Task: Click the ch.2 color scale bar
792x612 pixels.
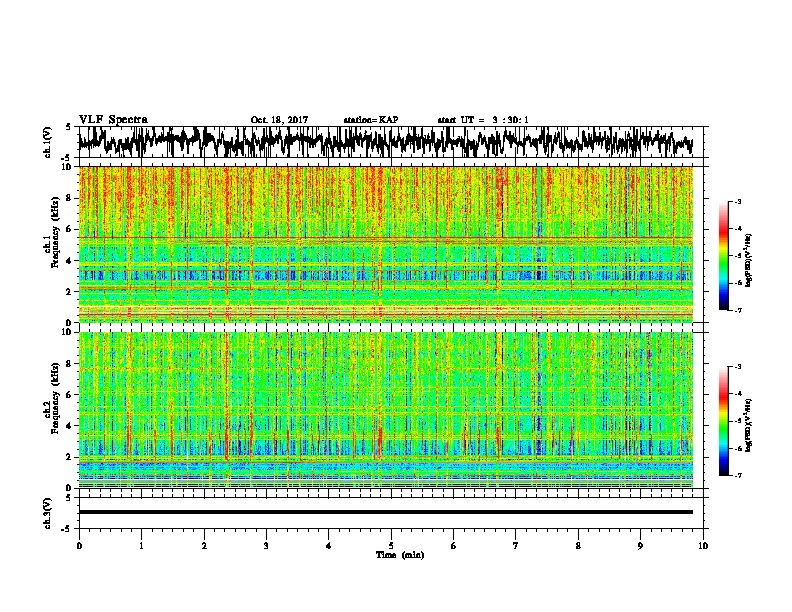Action: pos(723,421)
